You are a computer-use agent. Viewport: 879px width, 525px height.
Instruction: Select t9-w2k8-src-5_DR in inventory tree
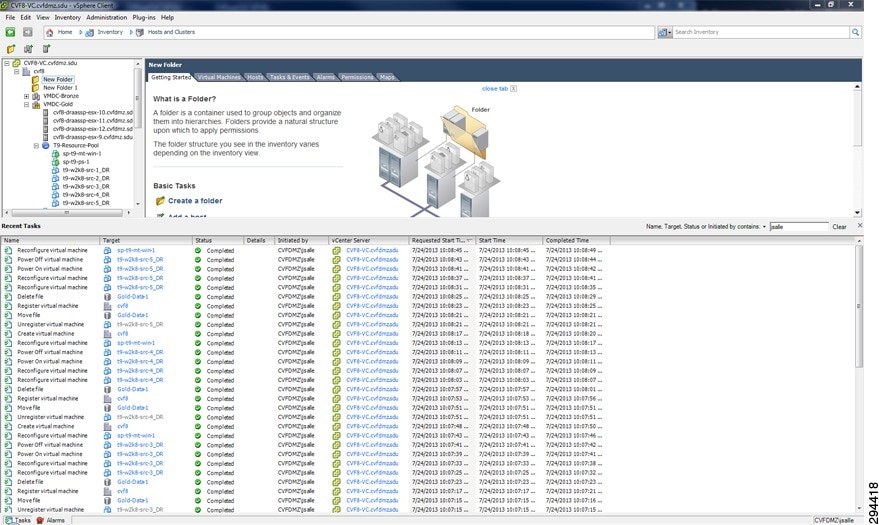coord(86,203)
